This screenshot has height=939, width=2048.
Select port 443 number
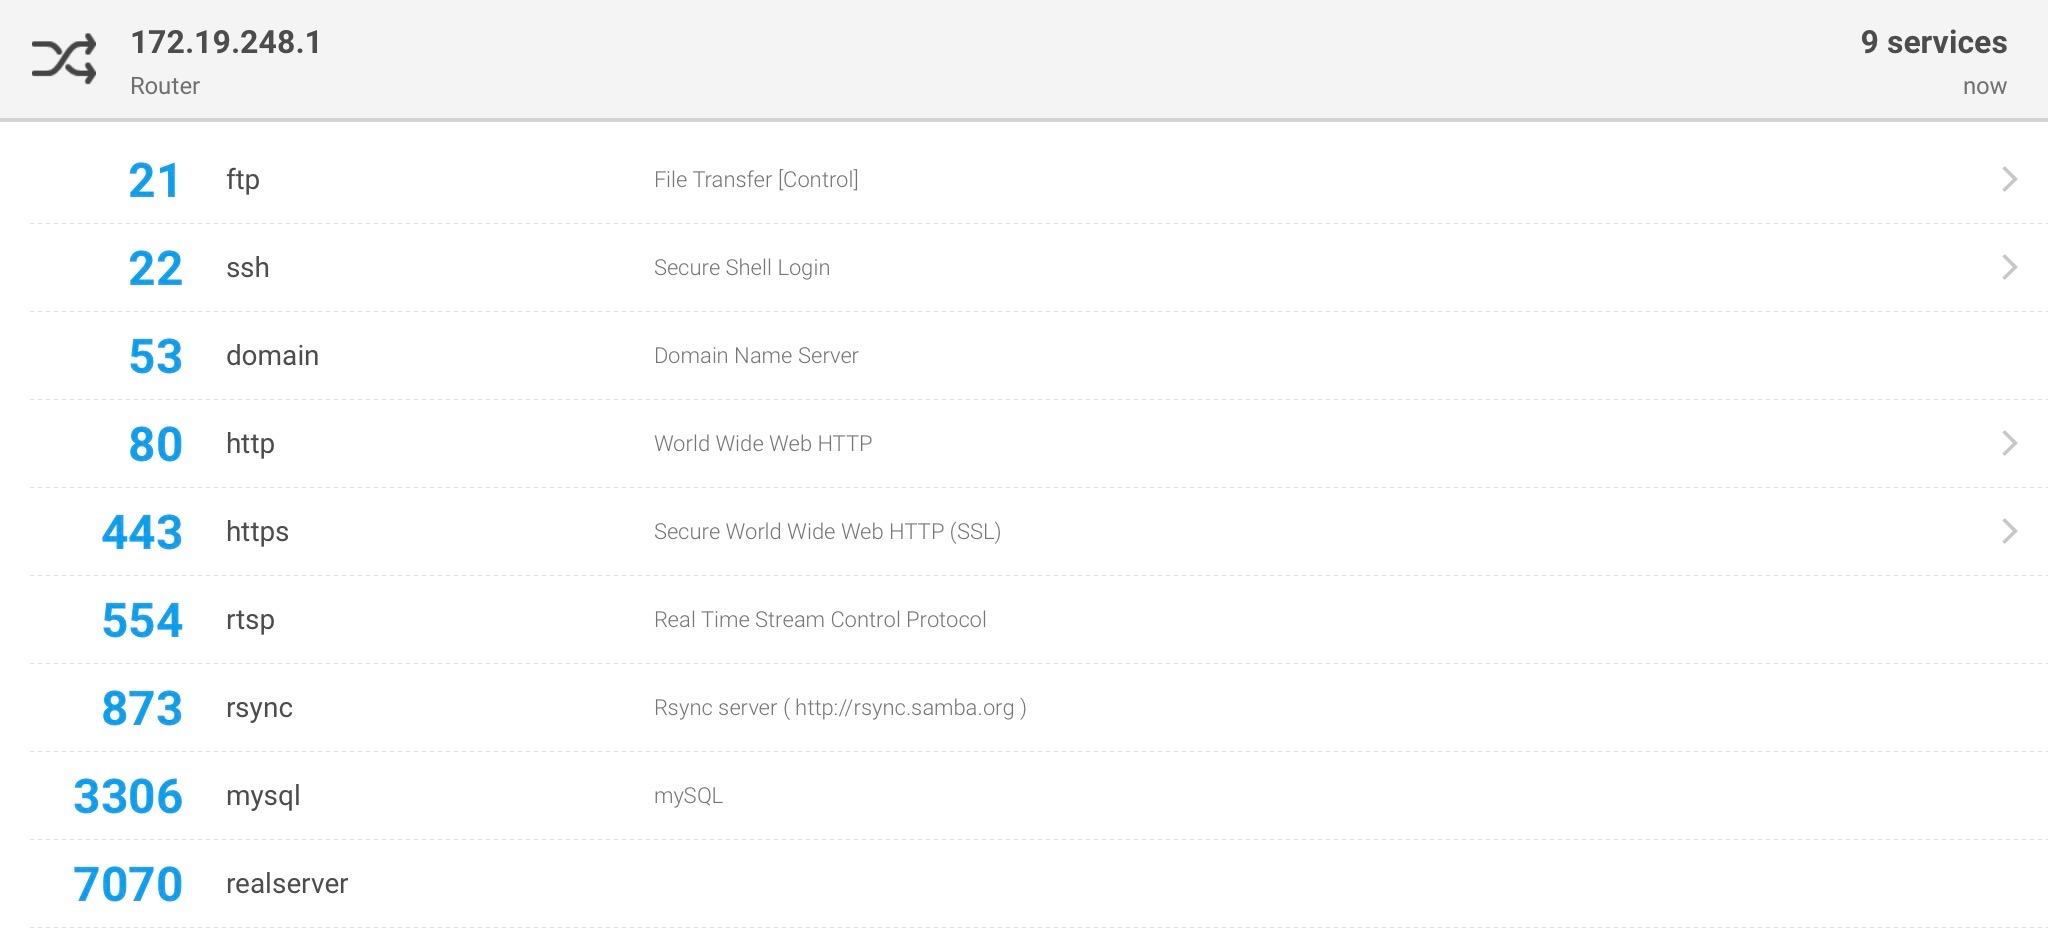click(x=142, y=533)
